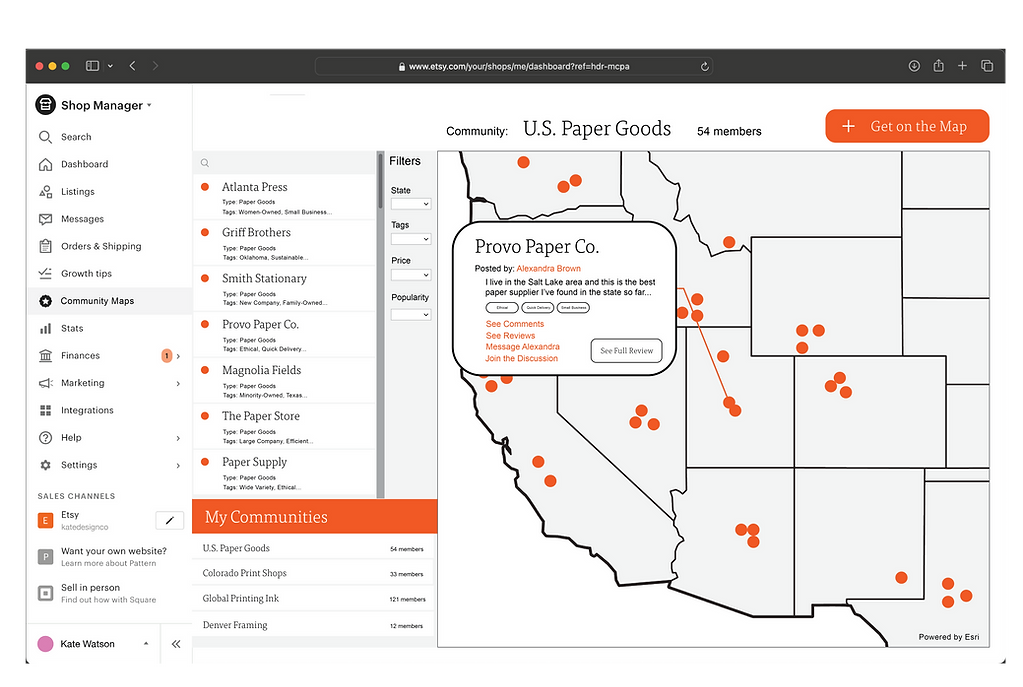Screen dimensions: 1023x687
Task: Click the See Full Review button
Action: (626, 351)
